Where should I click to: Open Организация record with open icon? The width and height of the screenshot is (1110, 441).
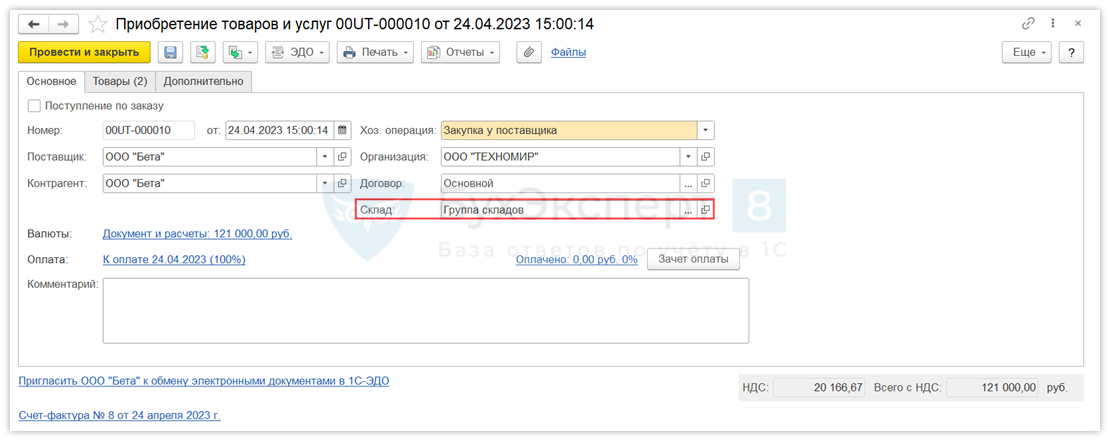tap(706, 156)
